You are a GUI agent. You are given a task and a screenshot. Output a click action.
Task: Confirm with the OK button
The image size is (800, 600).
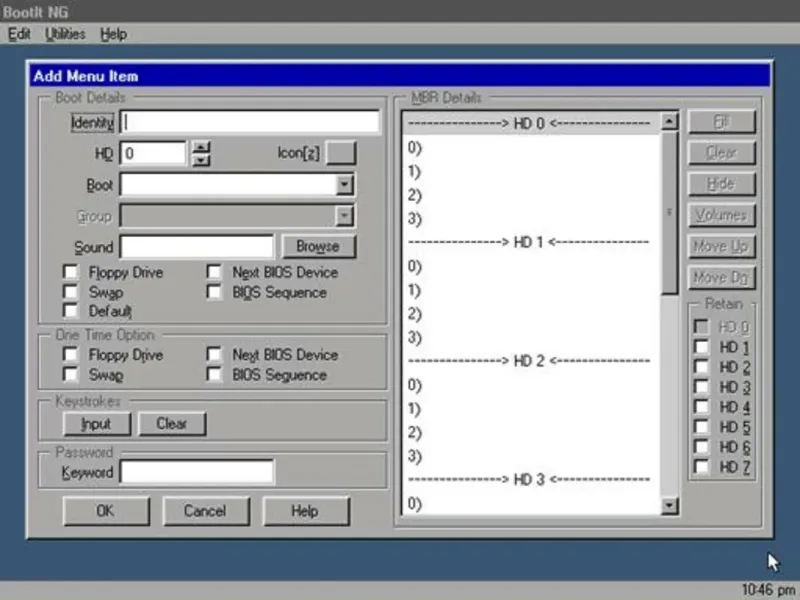point(106,511)
